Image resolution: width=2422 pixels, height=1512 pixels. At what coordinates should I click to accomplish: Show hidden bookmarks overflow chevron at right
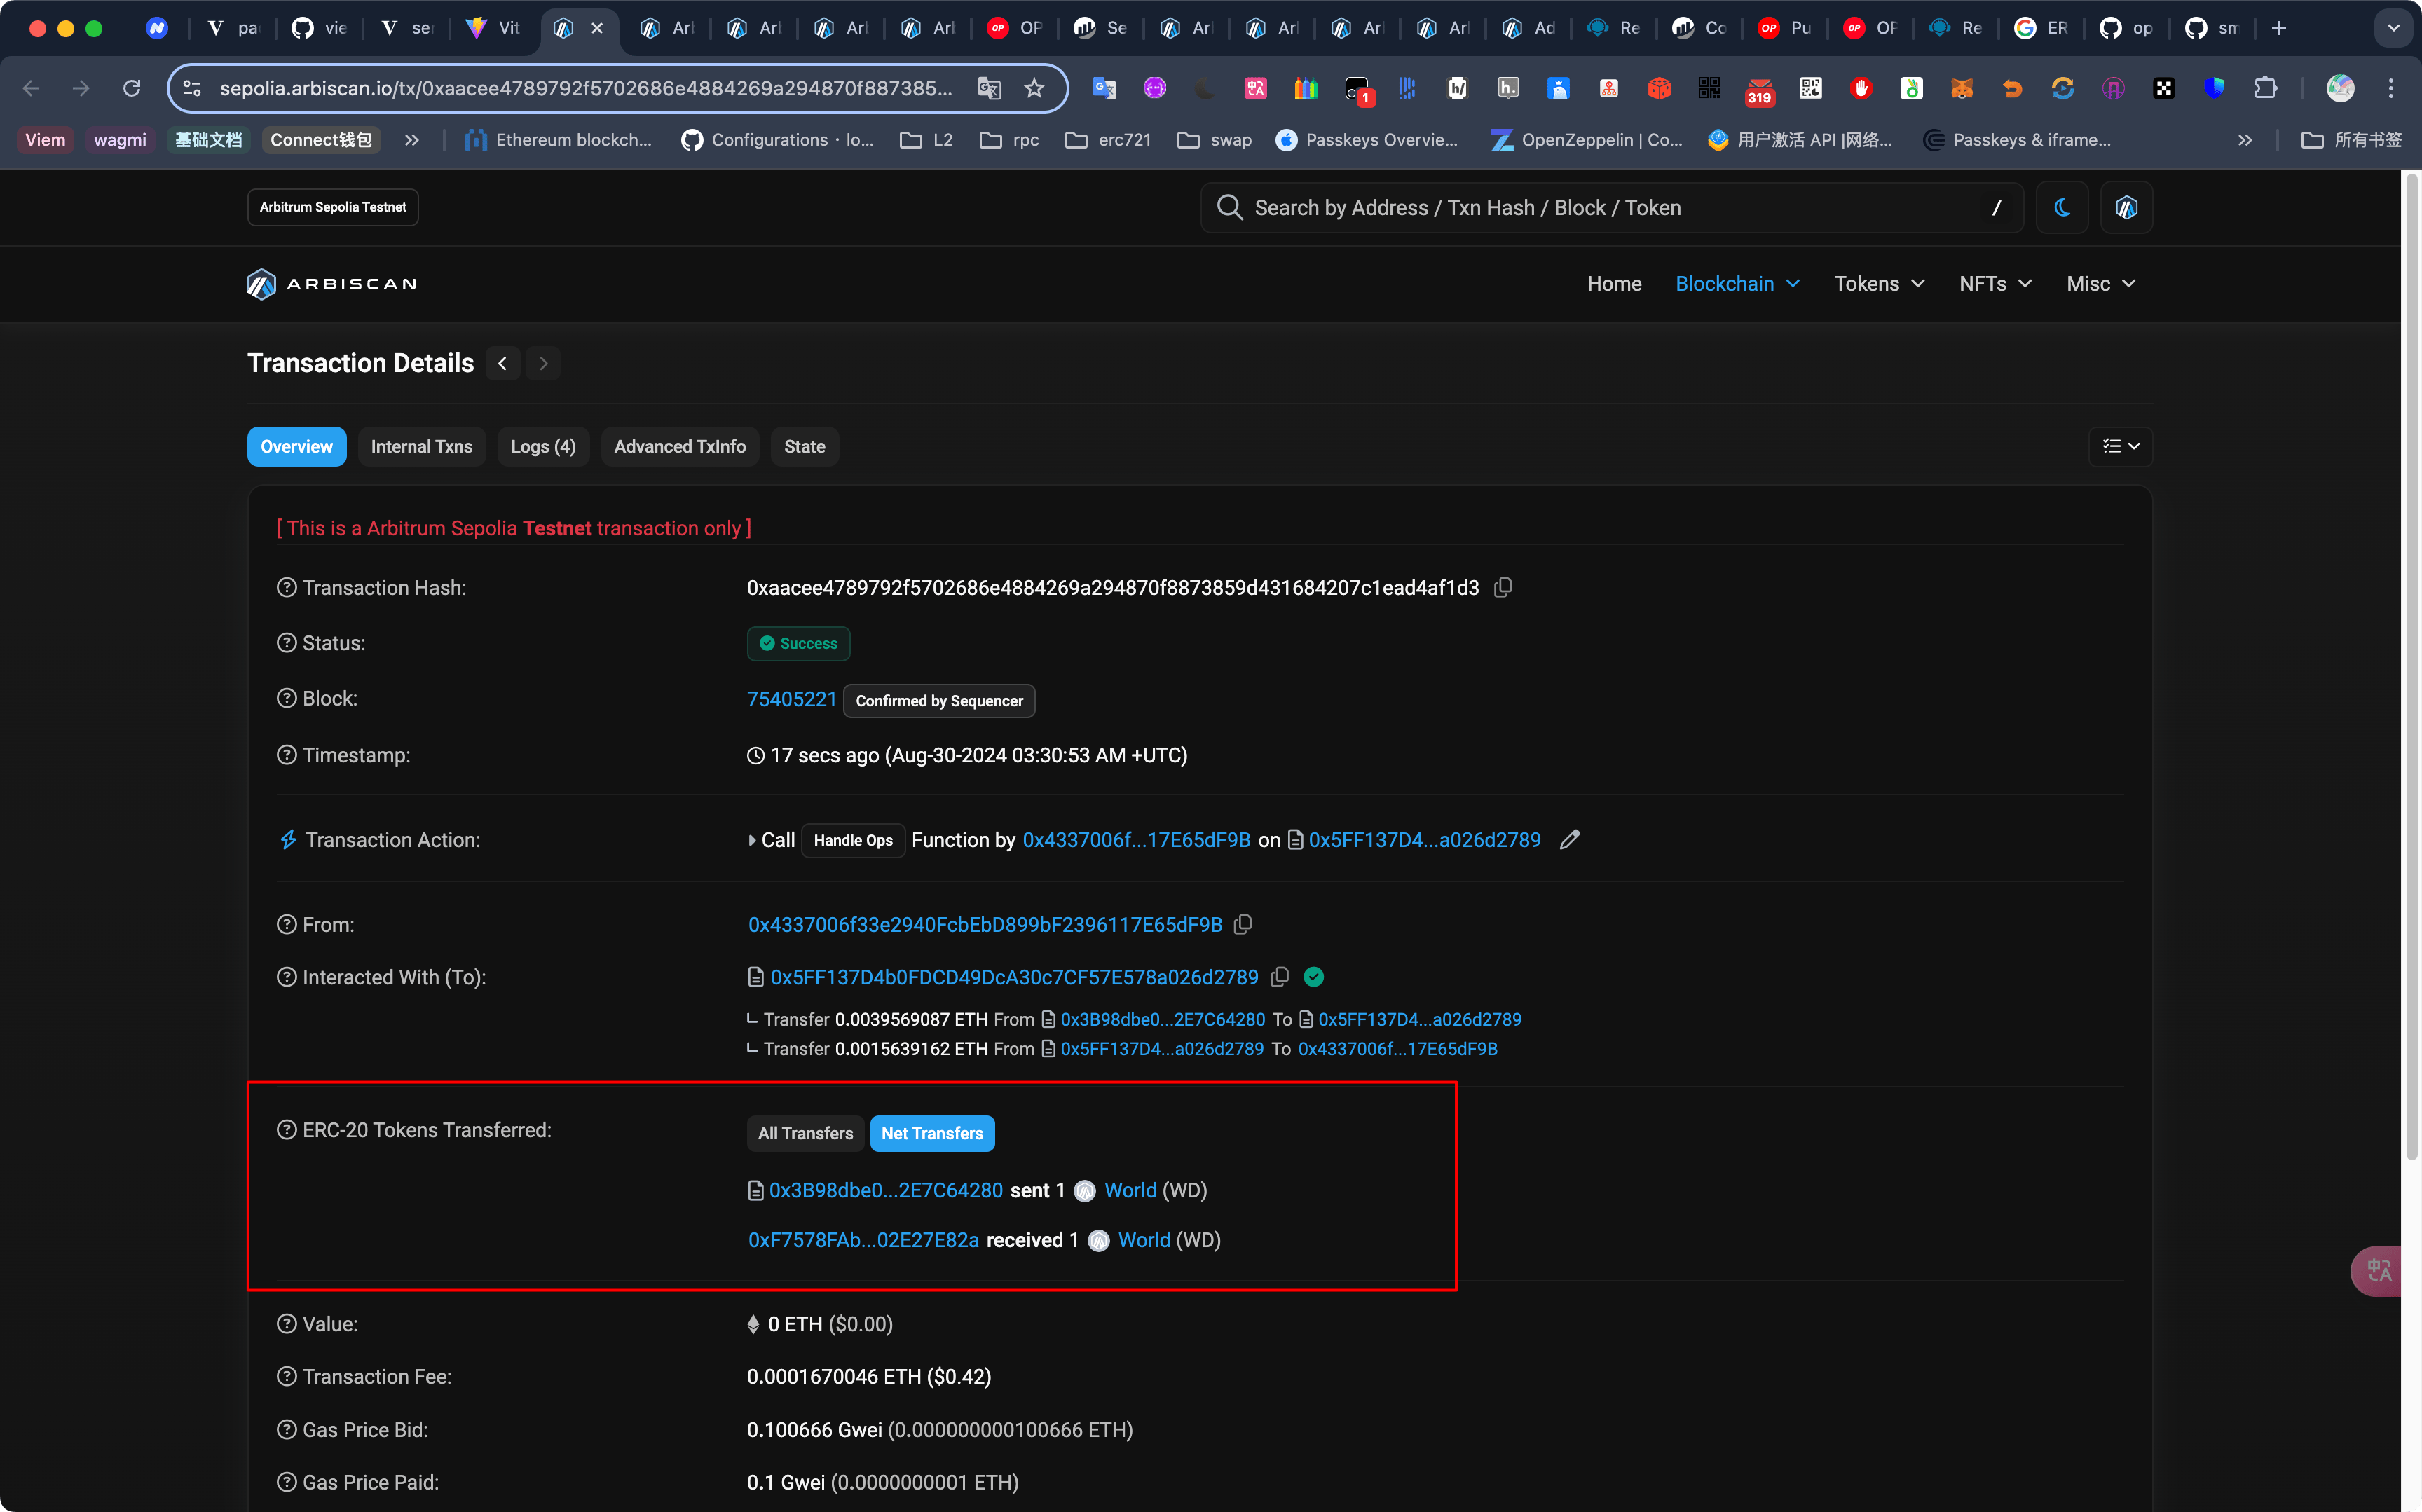(x=2245, y=140)
